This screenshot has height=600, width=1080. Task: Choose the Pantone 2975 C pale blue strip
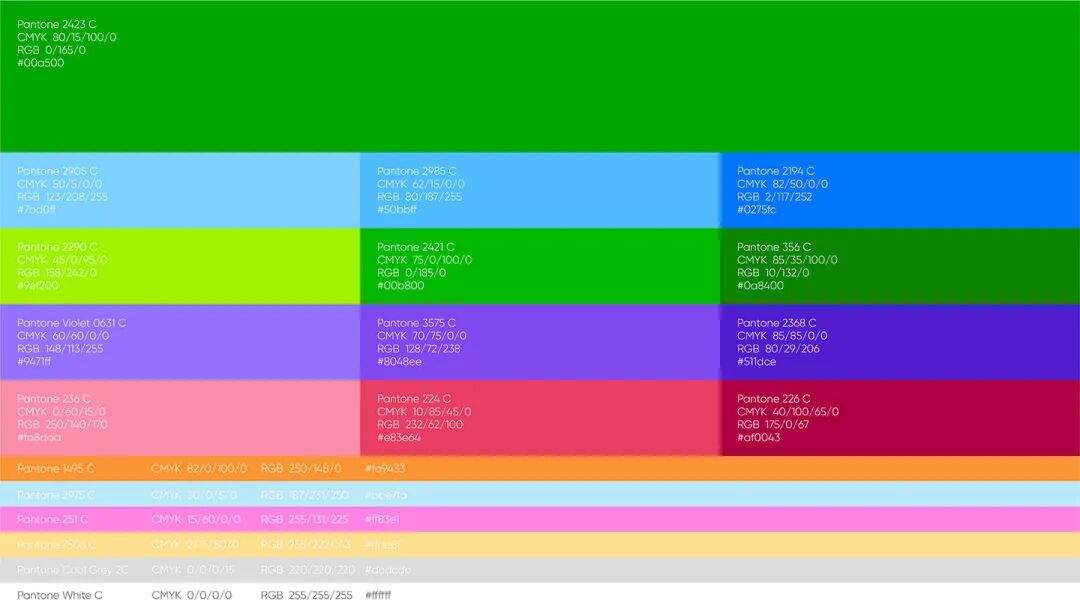[540, 494]
